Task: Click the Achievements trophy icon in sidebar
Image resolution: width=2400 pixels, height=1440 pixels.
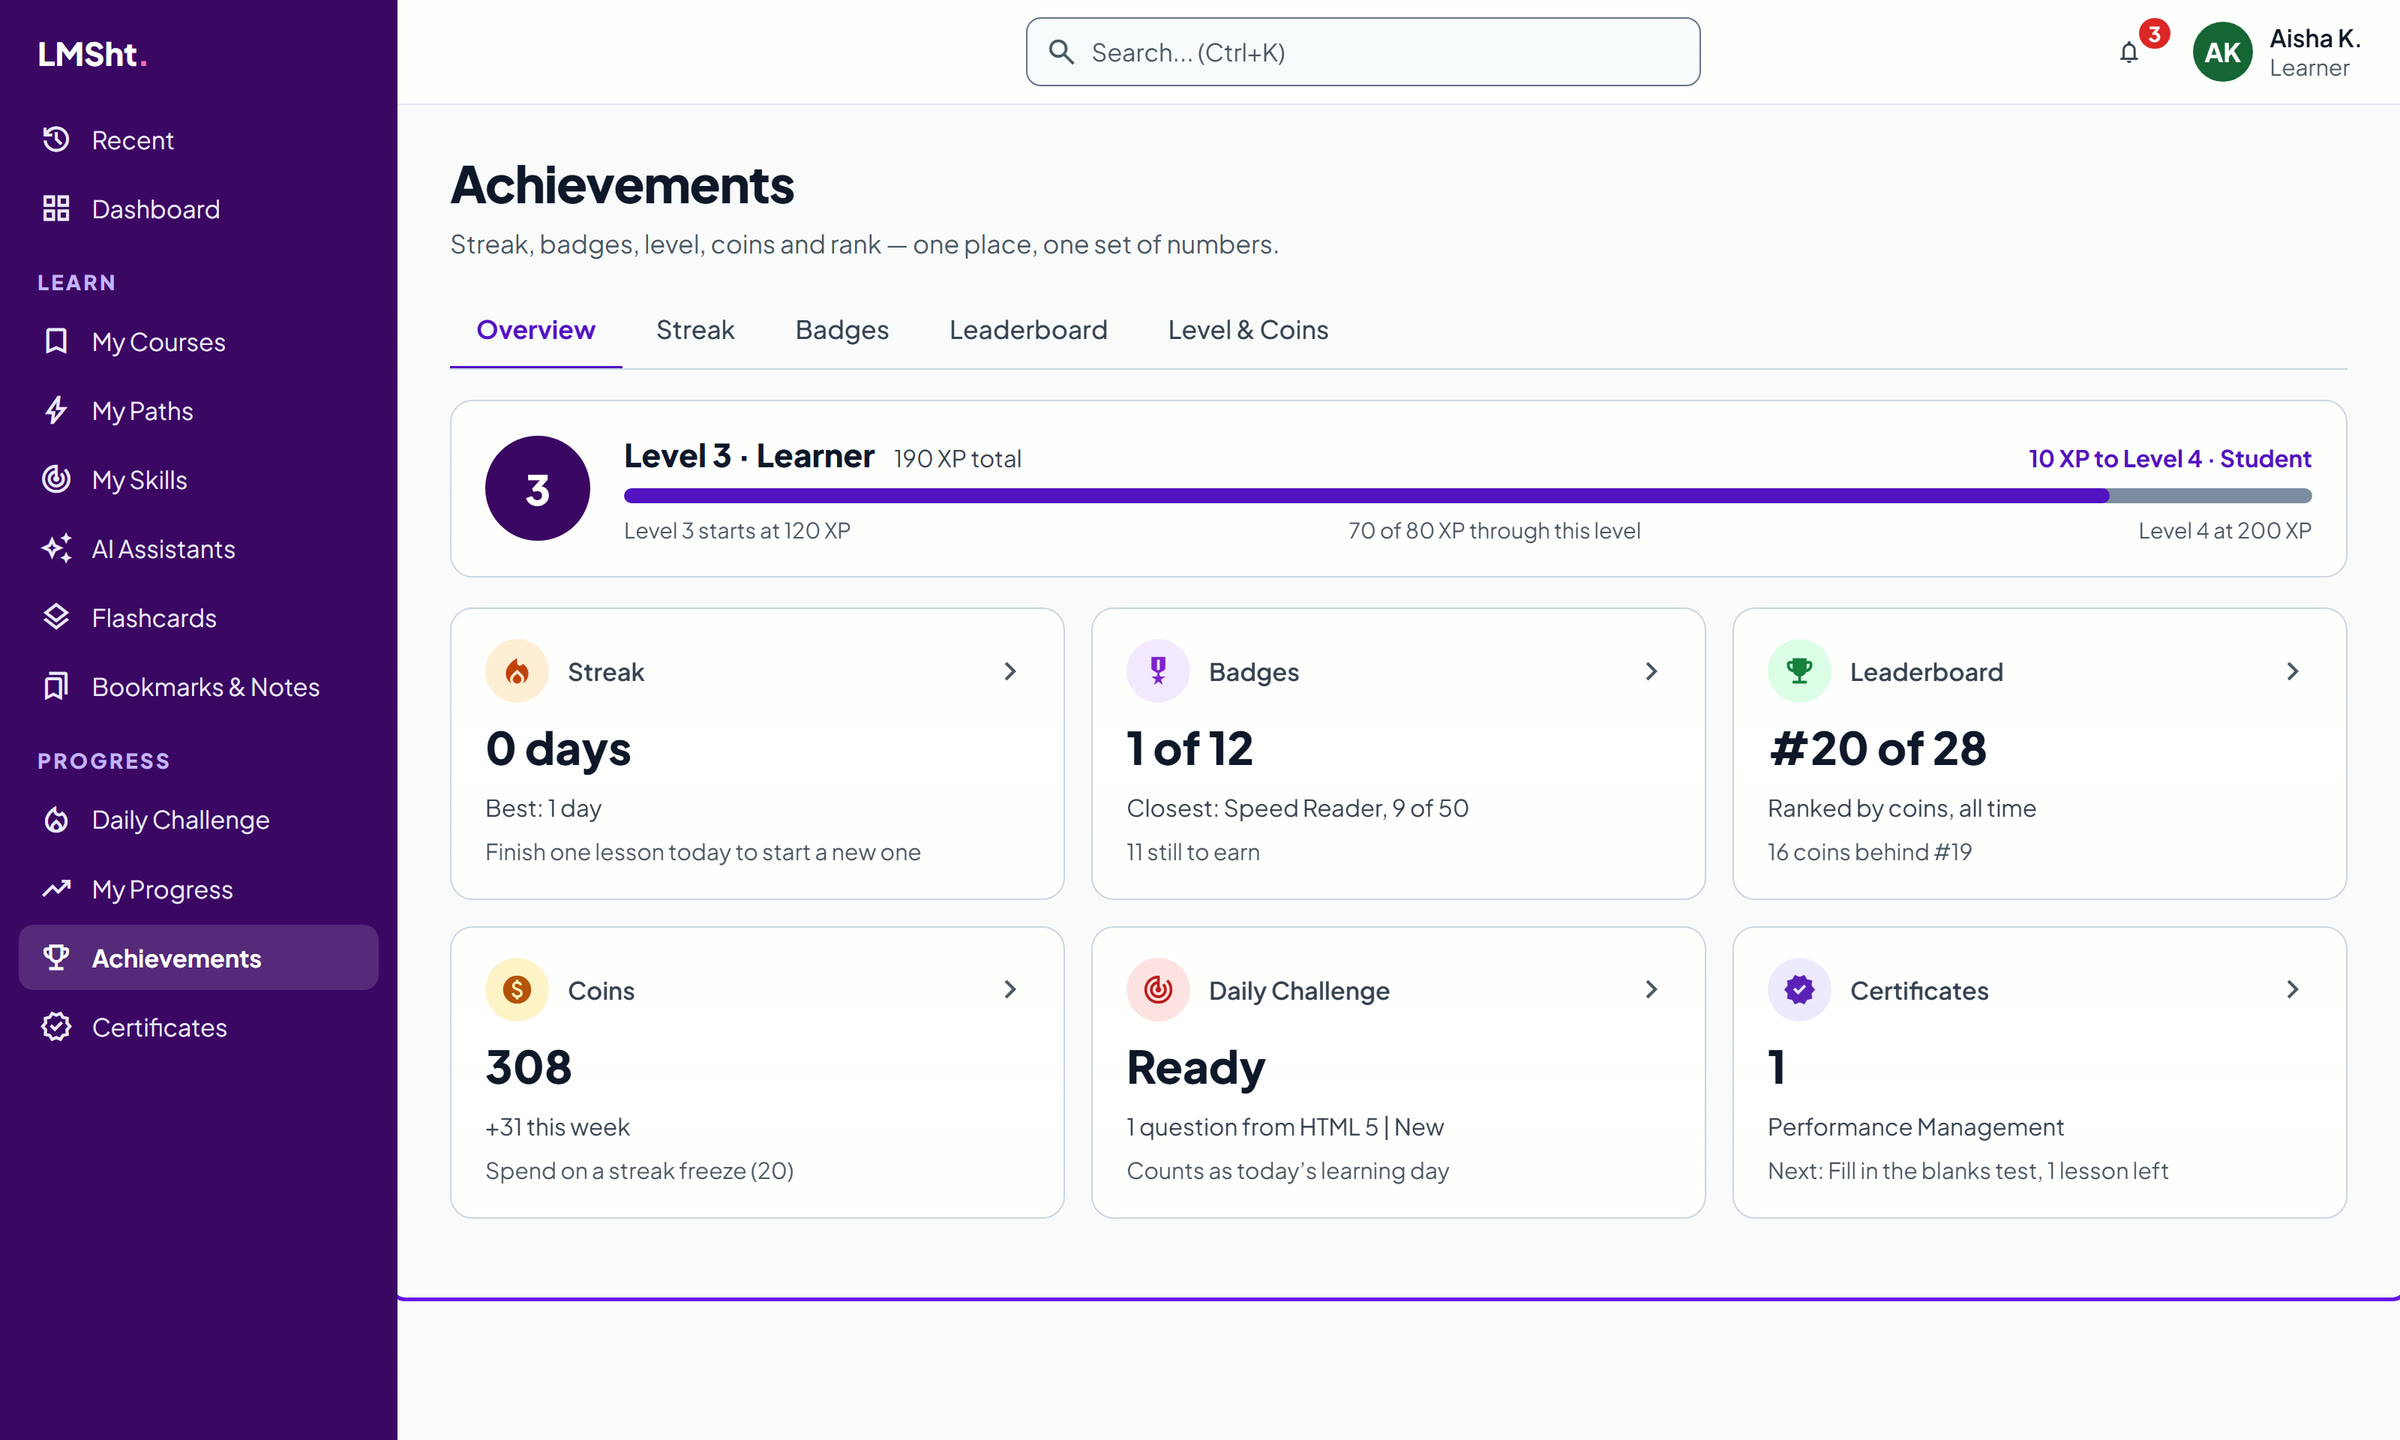Action: (x=56, y=958)
